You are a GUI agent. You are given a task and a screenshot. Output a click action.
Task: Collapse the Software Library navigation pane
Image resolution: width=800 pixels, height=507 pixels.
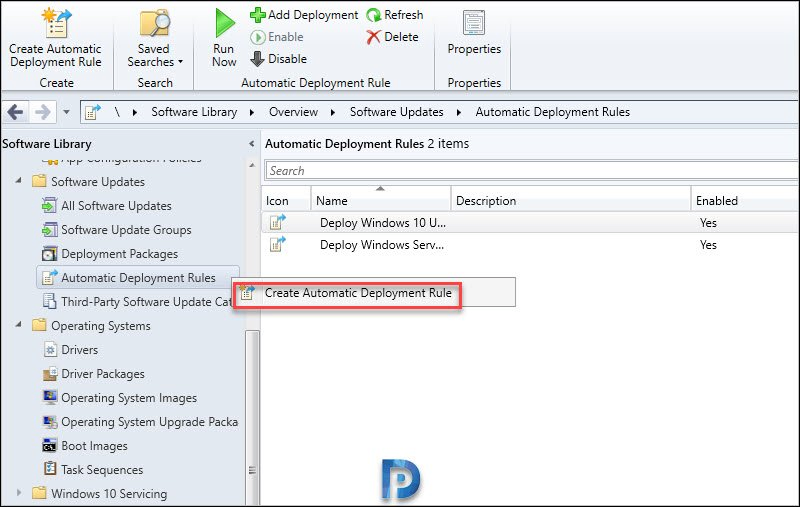(x=252, y=144)
